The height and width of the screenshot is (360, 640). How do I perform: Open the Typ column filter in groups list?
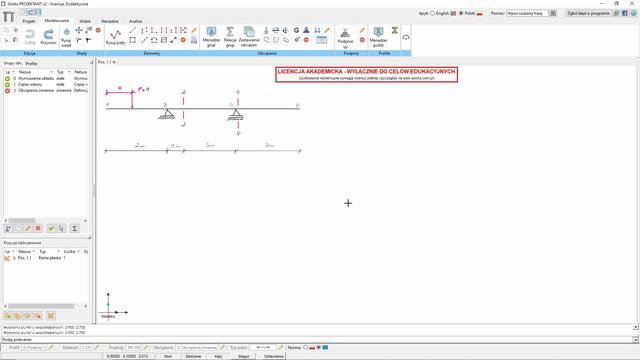[69, 72]
